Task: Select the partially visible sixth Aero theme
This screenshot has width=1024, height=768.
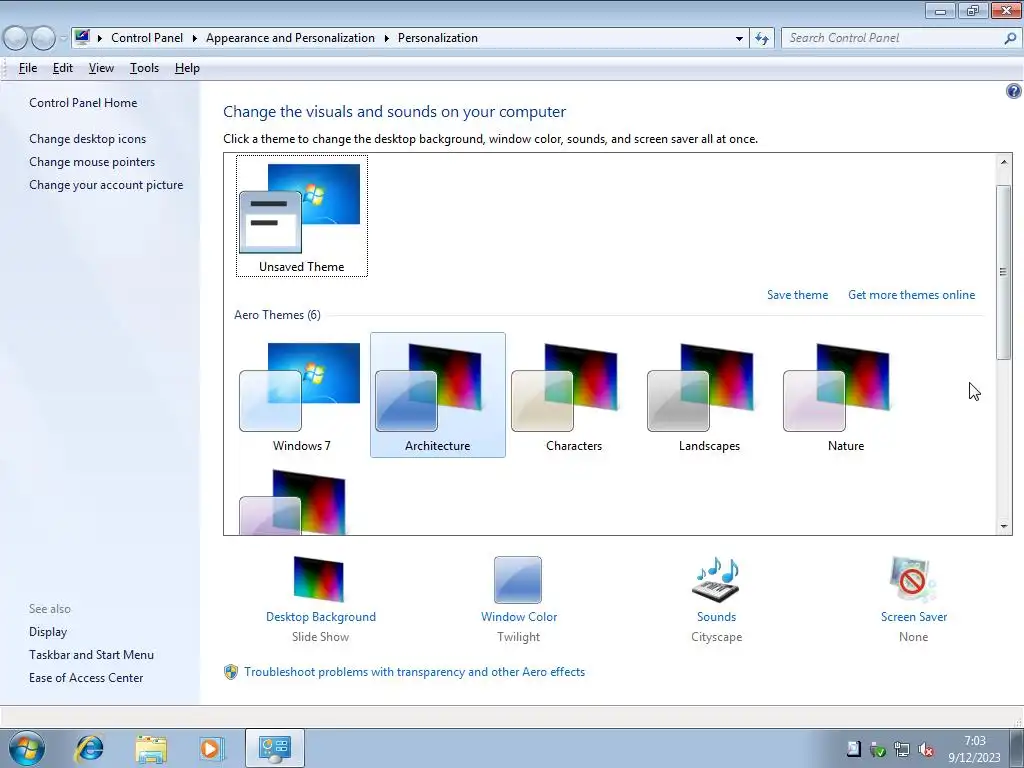Action: point(293,502)
